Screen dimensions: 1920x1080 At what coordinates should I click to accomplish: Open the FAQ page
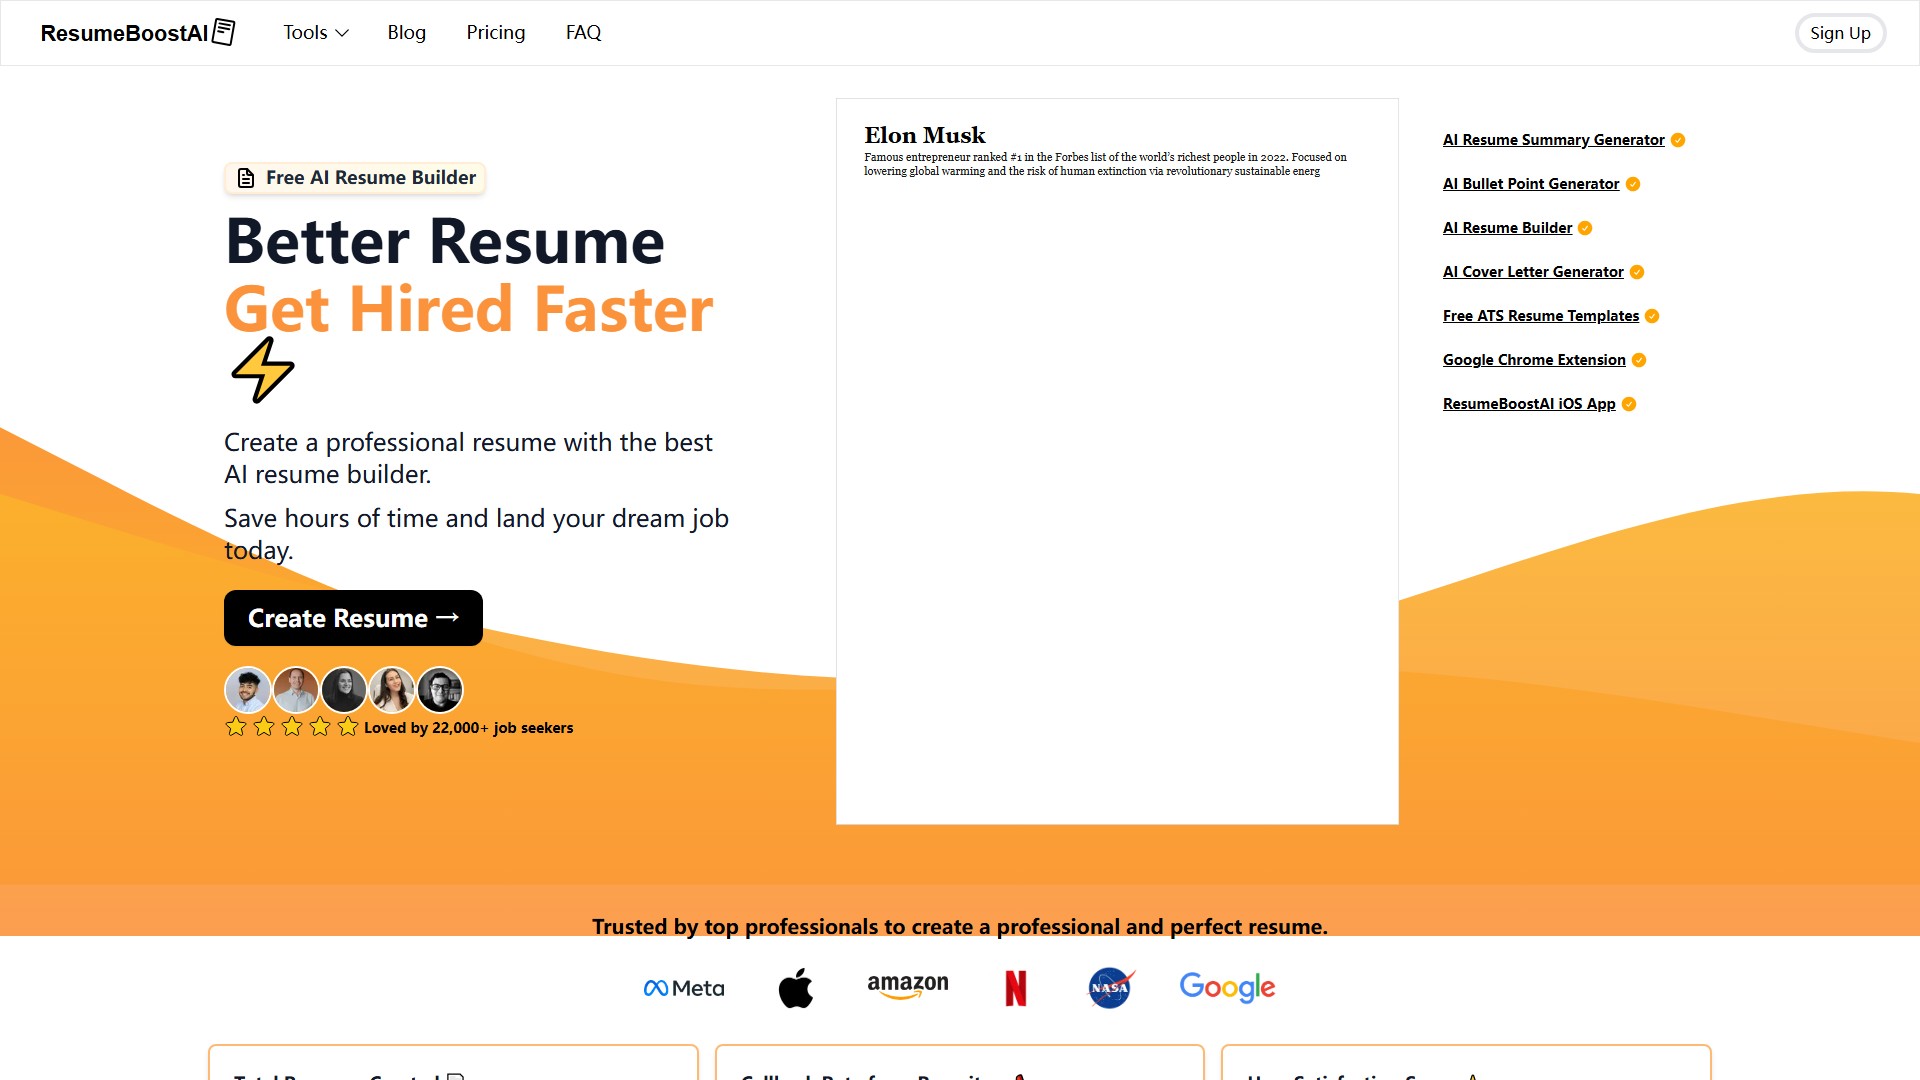pyautogui.click(x=583, y=32)
